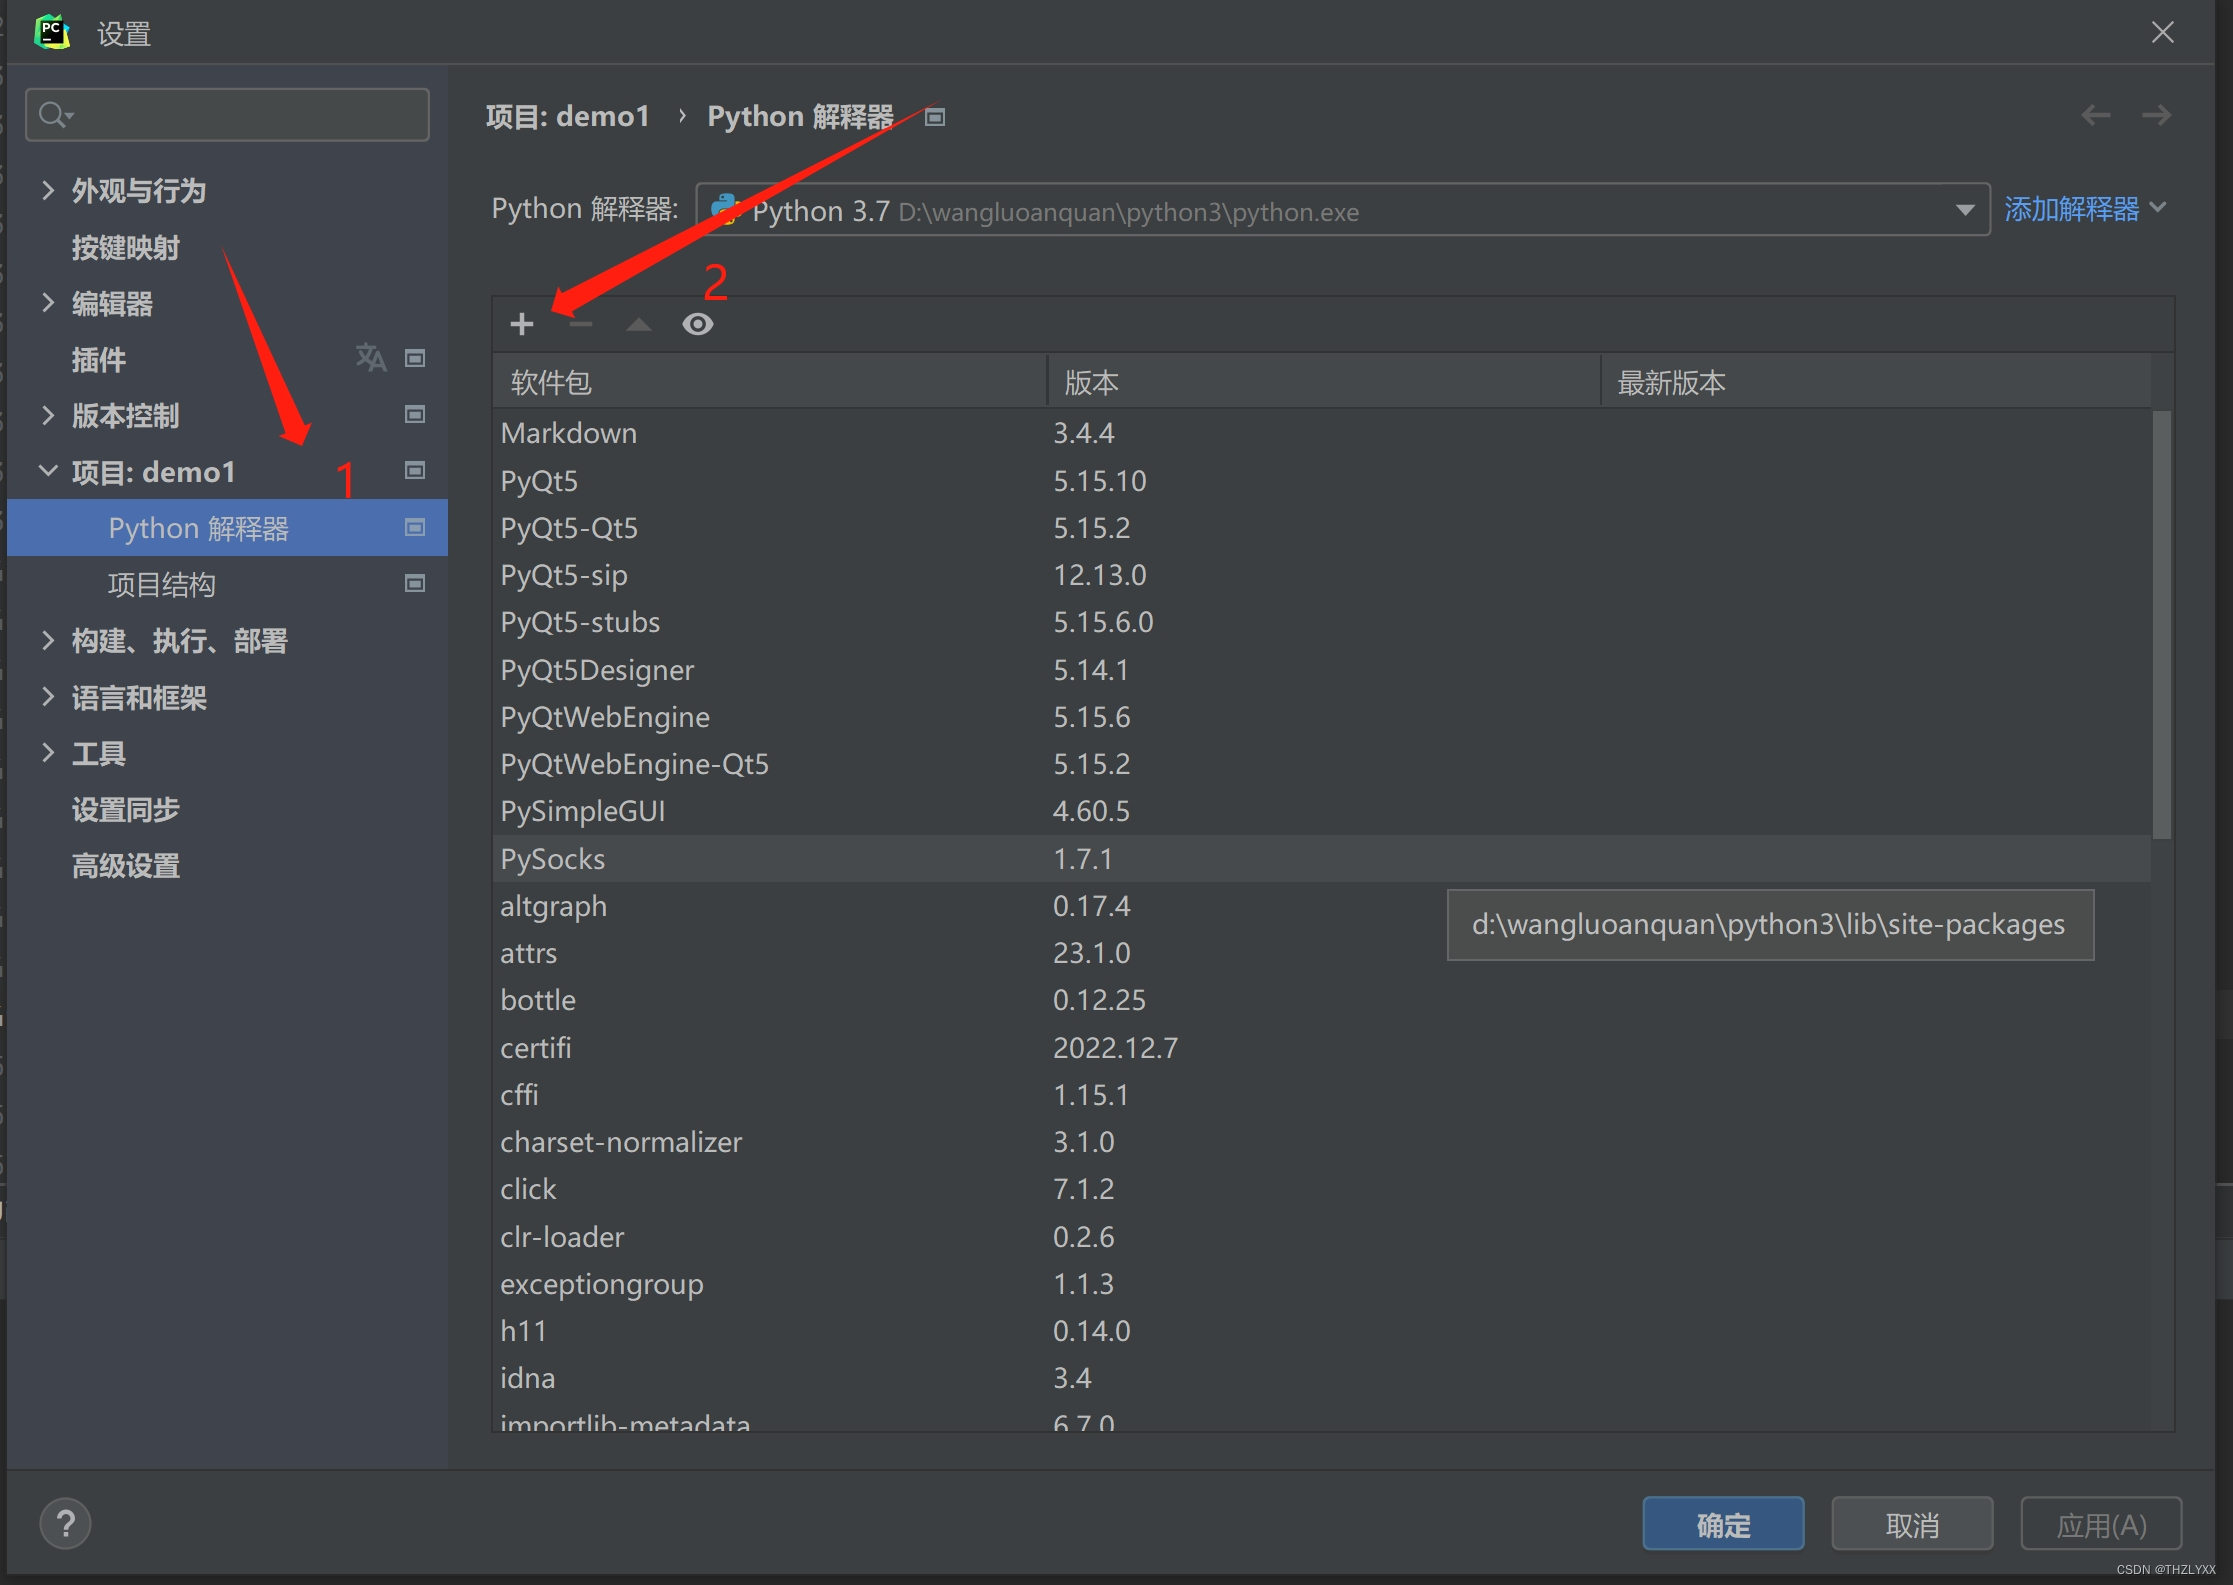Select the certifi package row
The height and width of the screenshot is (1585, 2233).
tap(1321, 1048)
